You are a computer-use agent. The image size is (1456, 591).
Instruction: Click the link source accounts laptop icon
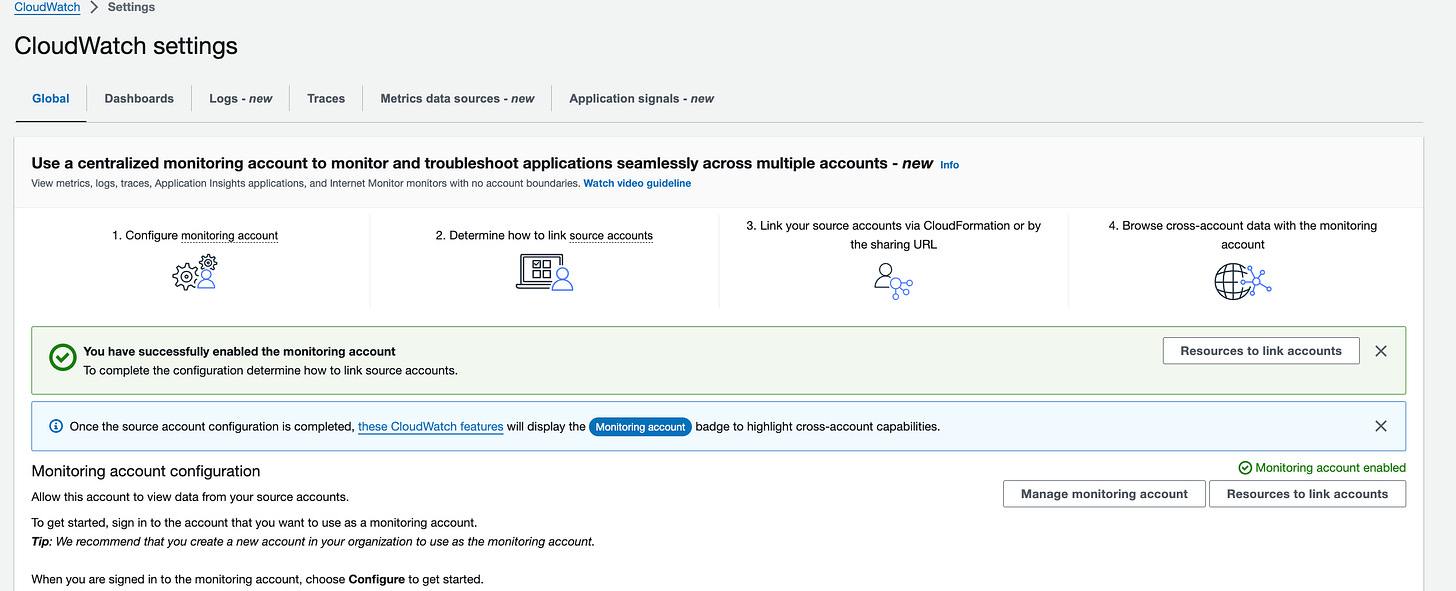(545, 272)
